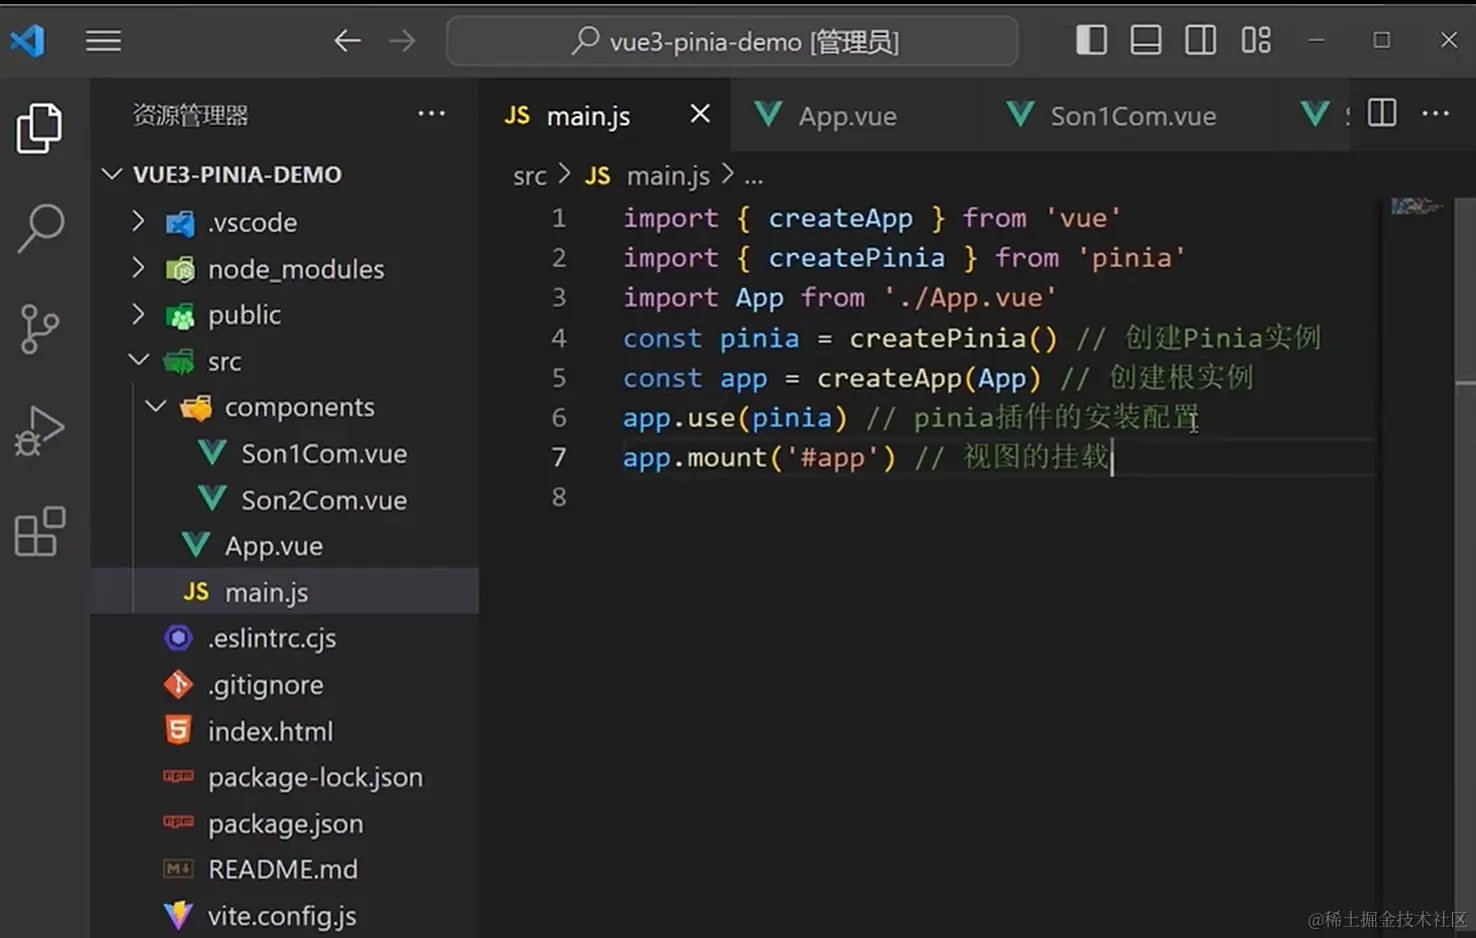The image size is (1476, 938).
Task: Toggle the bottom panel
Action: coord(1146,40)
